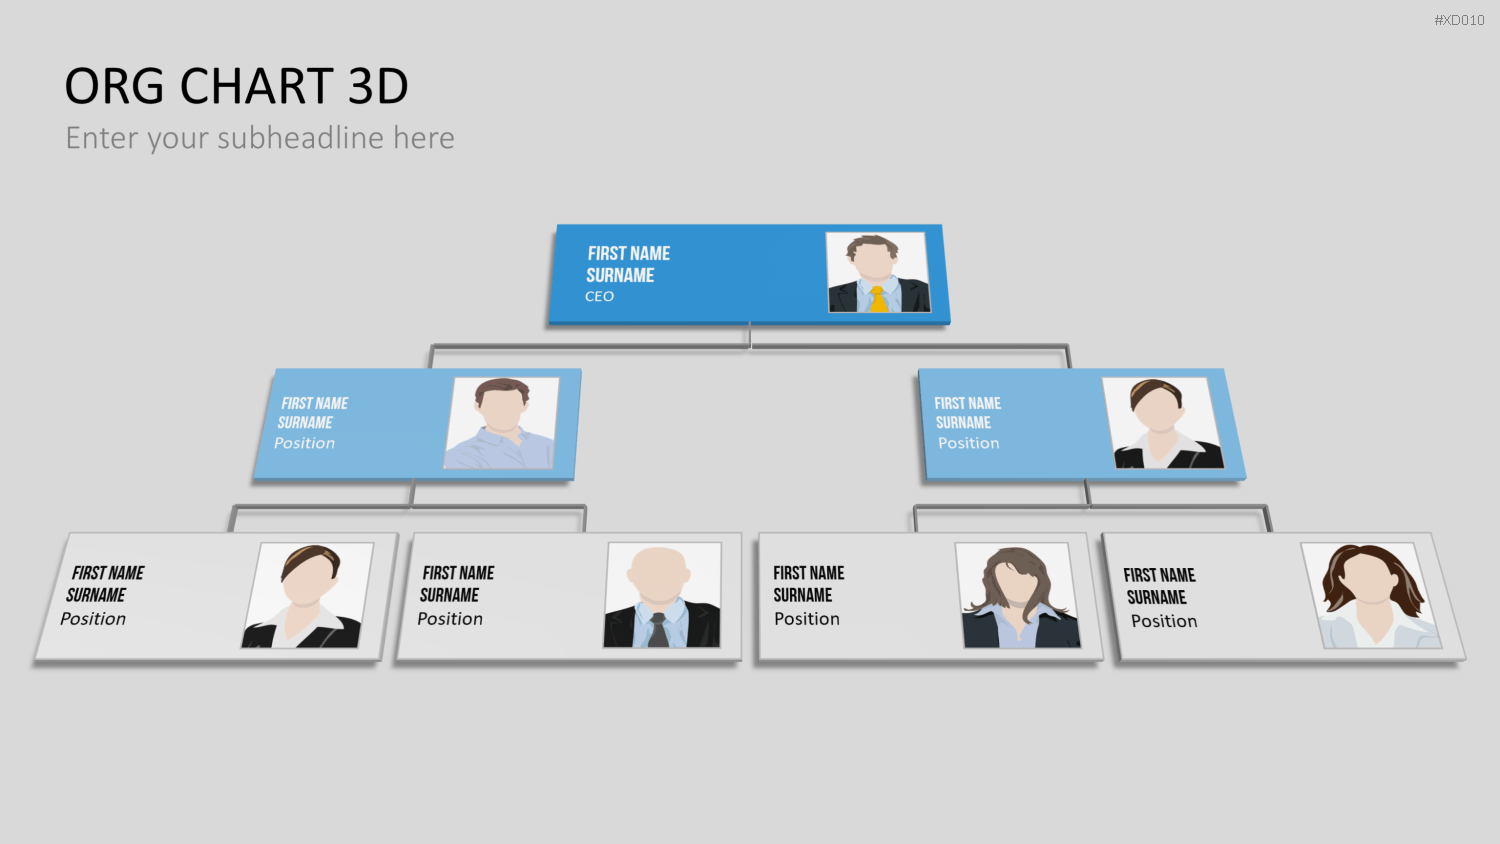Click 'Position' text in leftmost gray card
The width and height of the screenshot is (1500, 844).
[93, 619]
